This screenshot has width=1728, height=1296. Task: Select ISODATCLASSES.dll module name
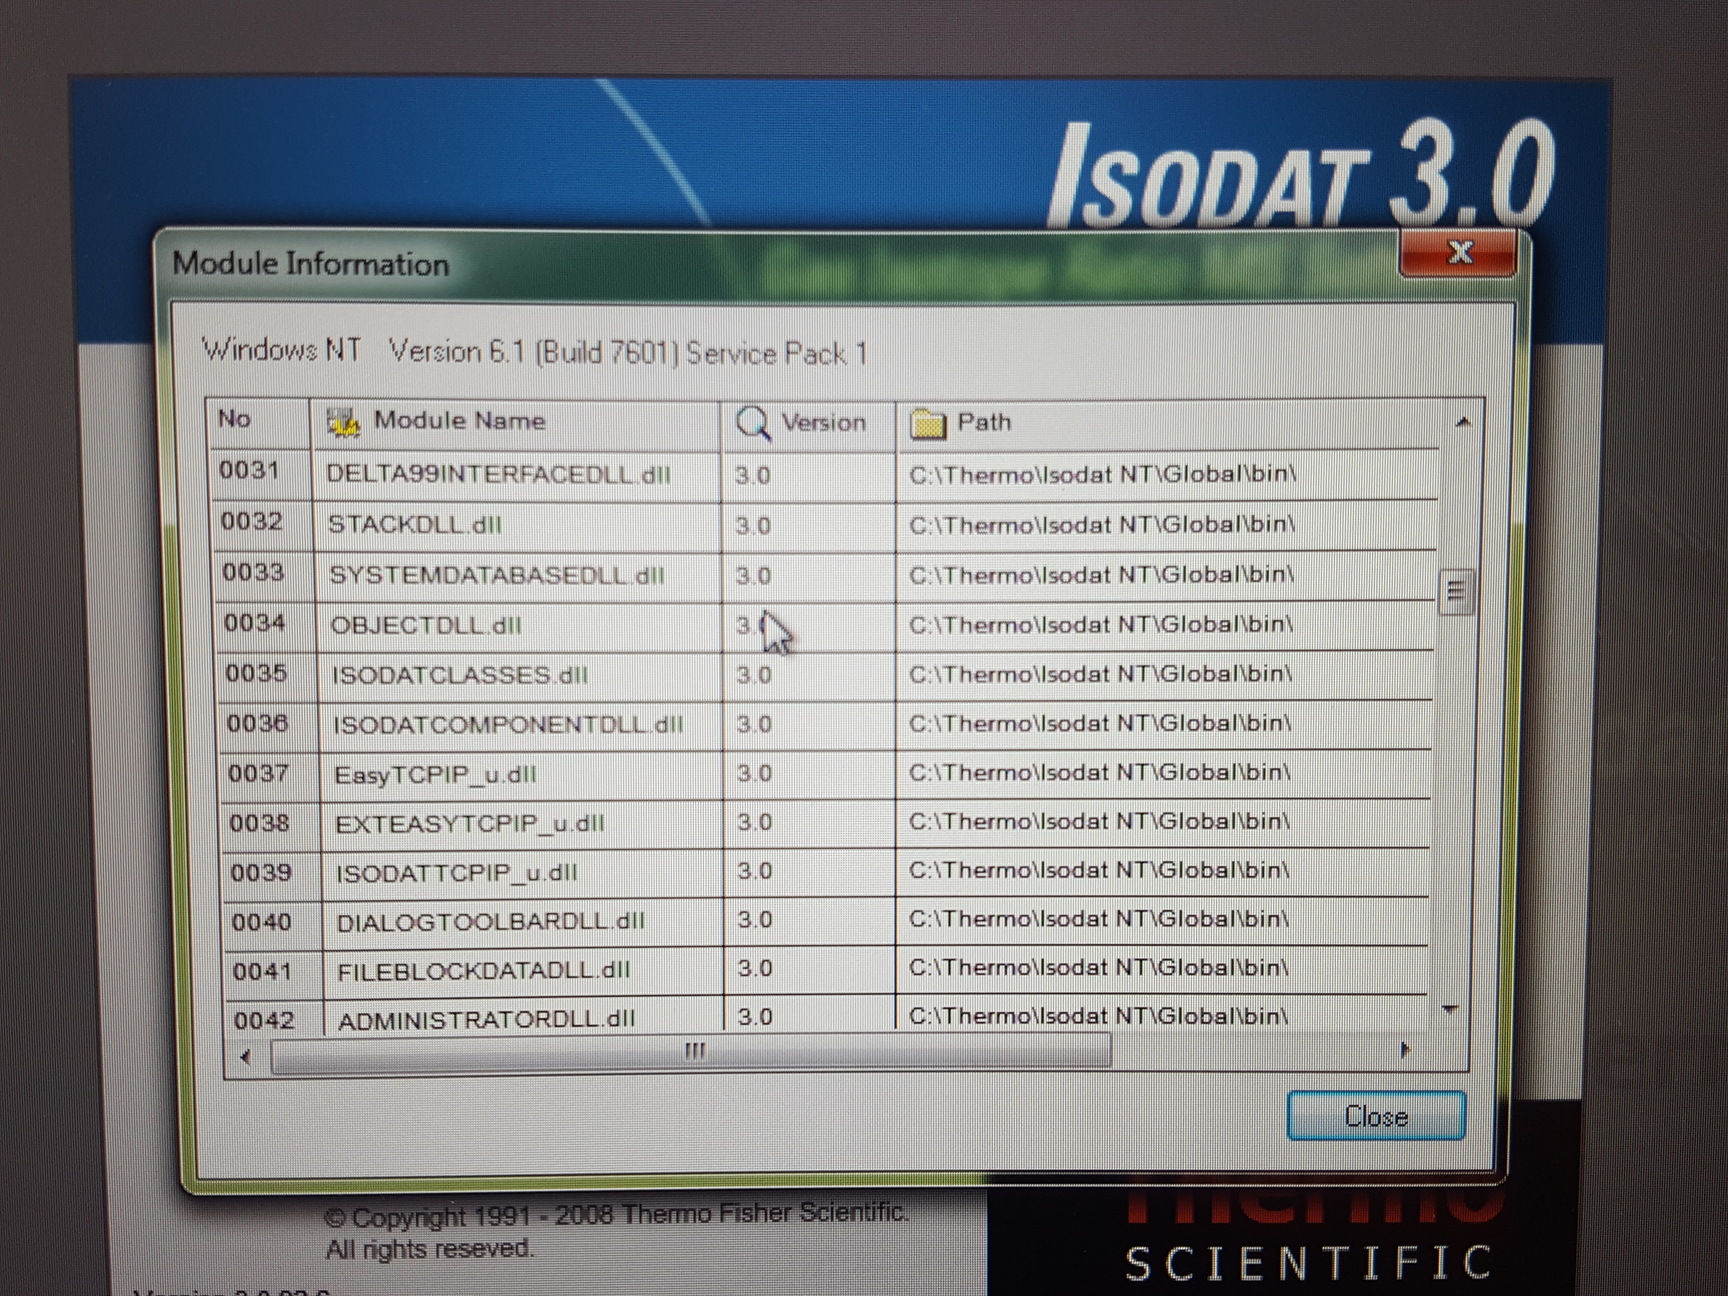(x=460, y=675)
